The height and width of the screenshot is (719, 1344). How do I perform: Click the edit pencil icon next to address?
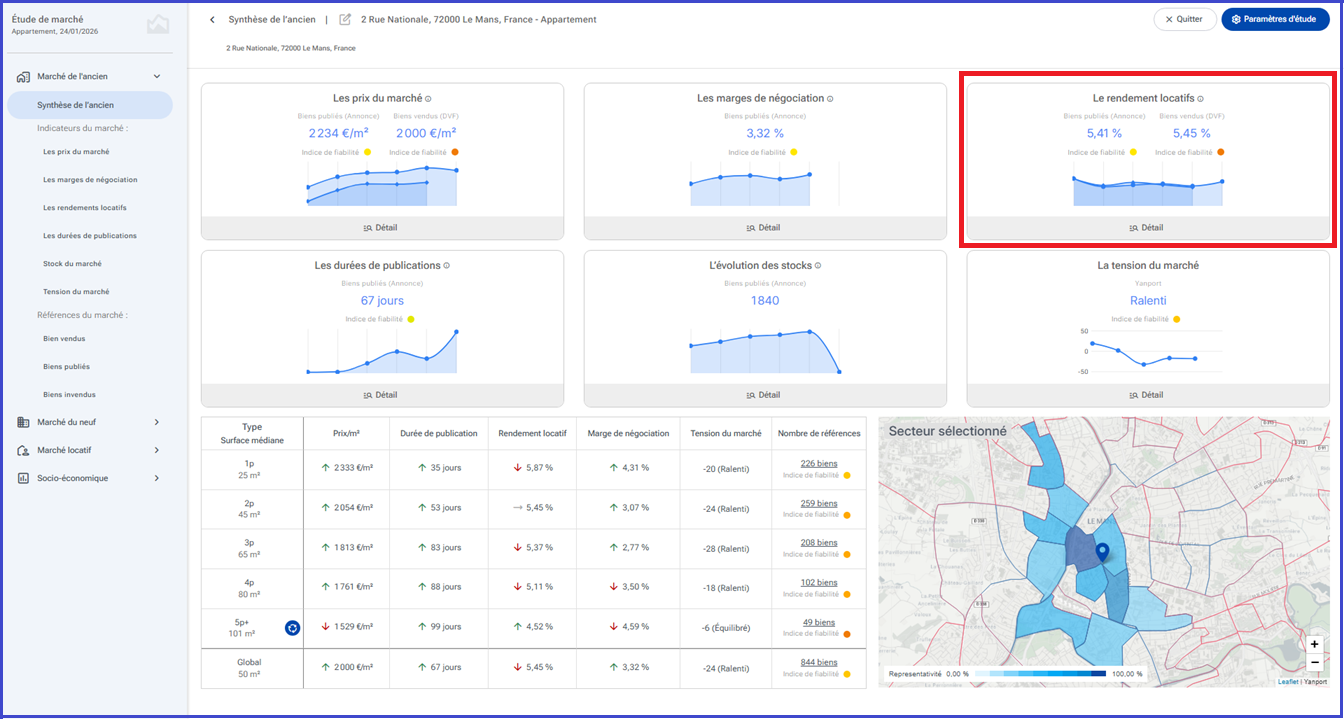[x=345, y=19]
